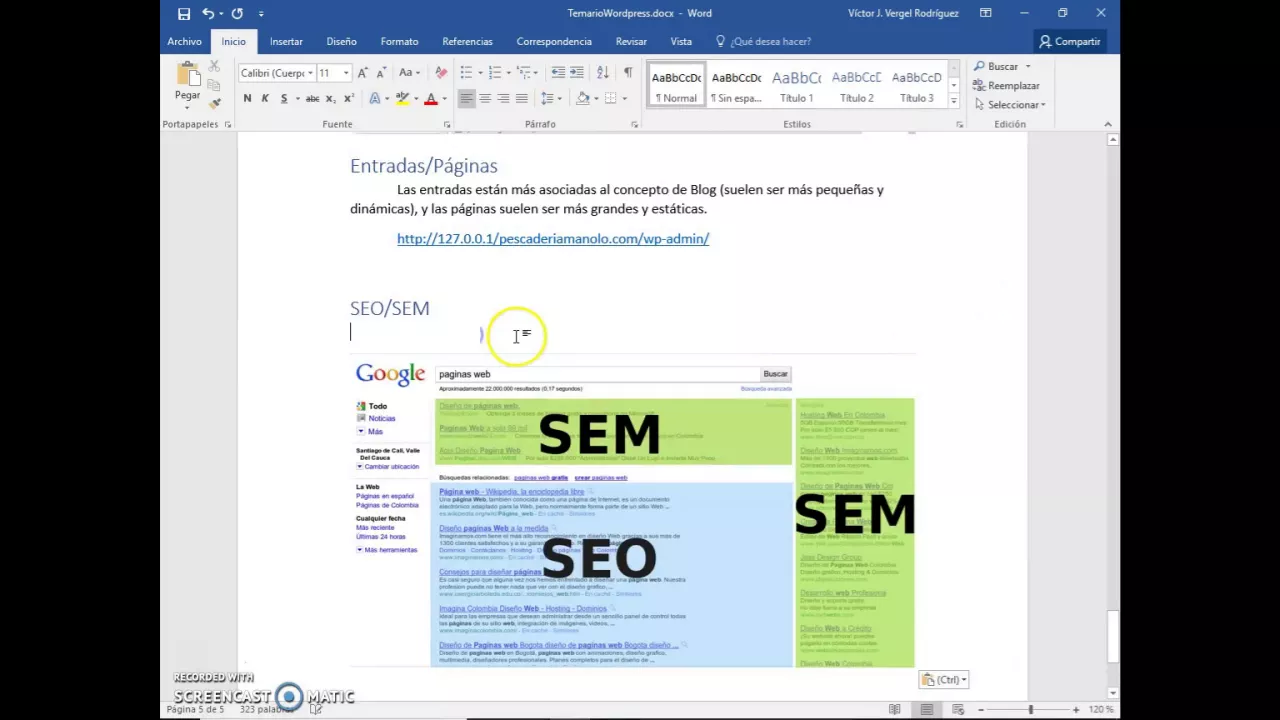Open the Revisar tab
The width and height of the screenshot is (1280, 720).
[631, 42]
